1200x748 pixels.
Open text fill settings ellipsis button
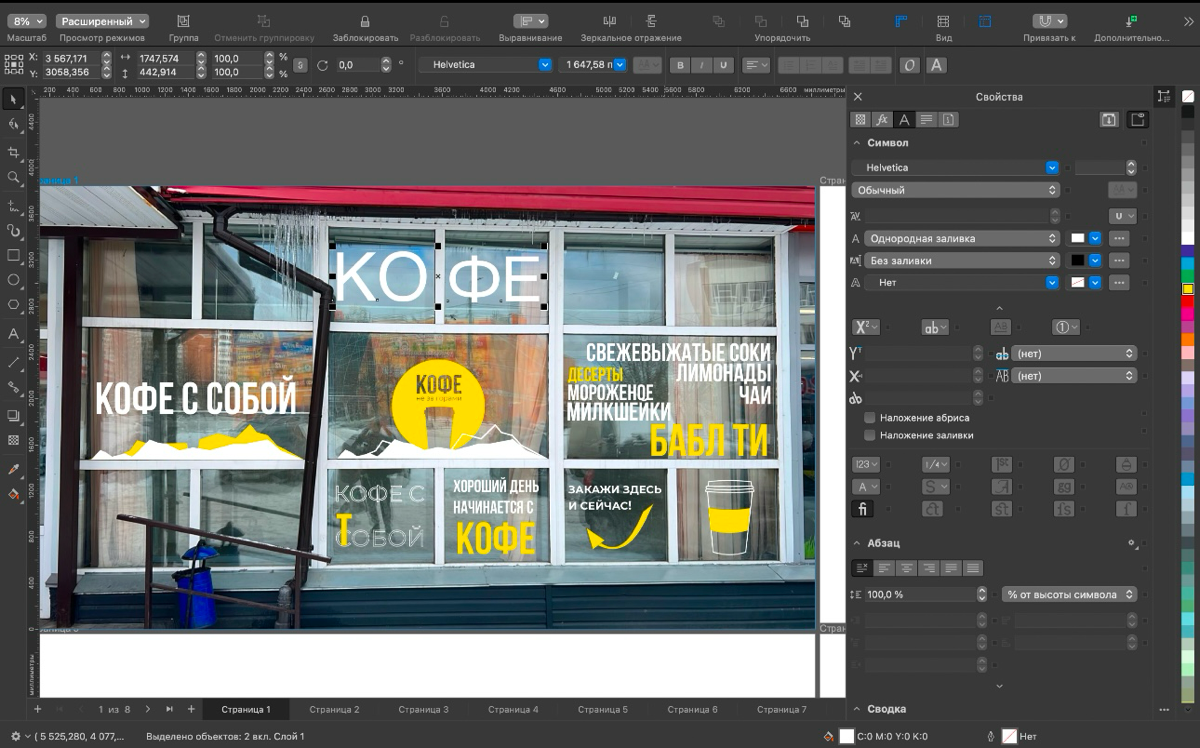[1119, 238]
